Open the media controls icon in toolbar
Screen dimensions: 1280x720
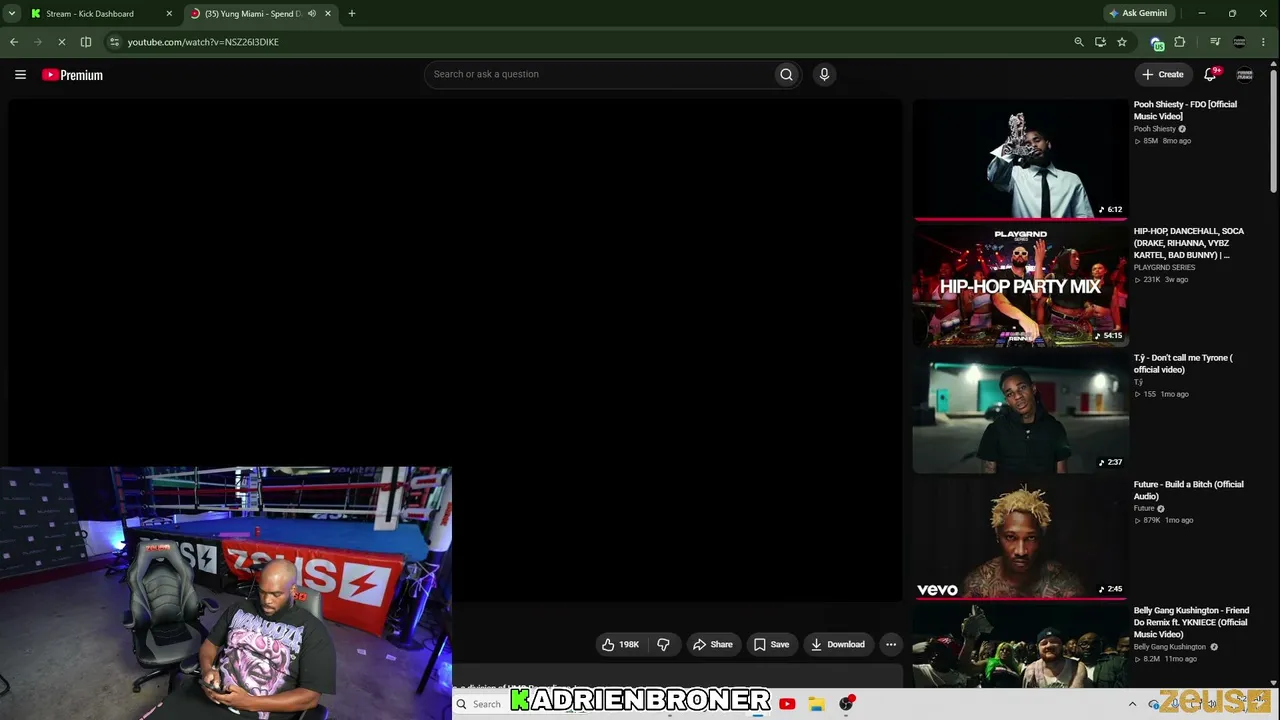click(x=1215, y=42)
